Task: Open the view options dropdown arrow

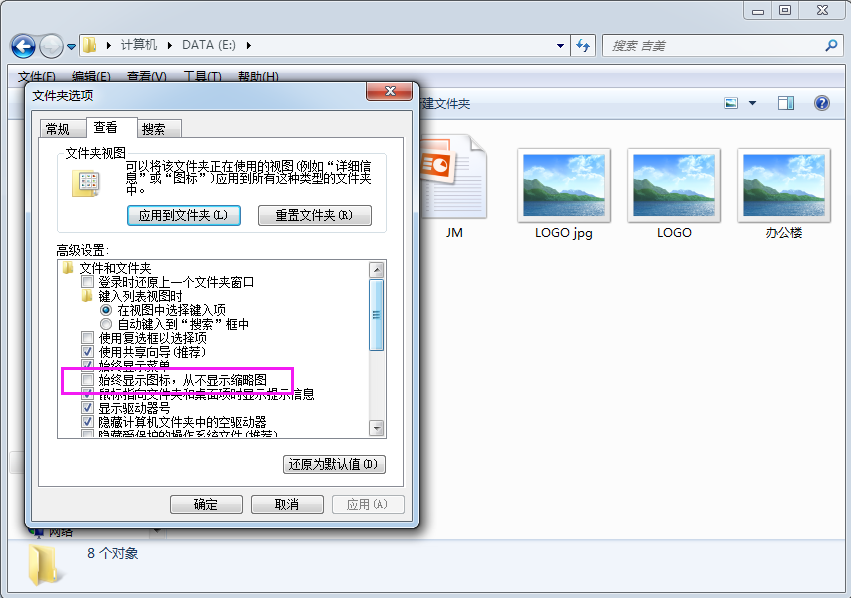Action: pyautogui.click(x=752, y=103)
